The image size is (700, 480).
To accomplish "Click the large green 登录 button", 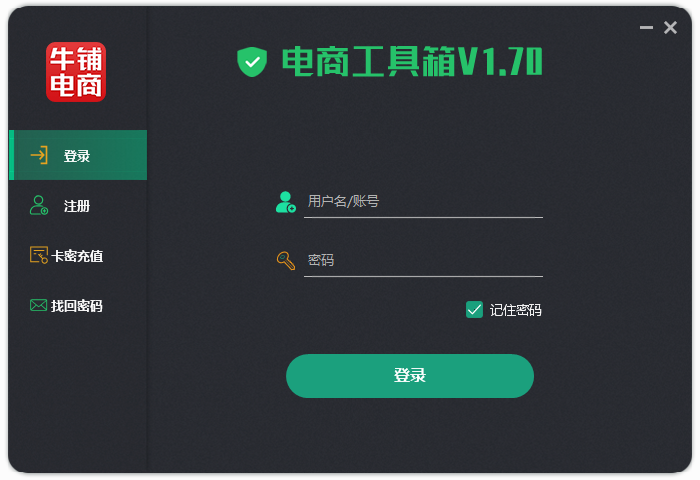I will [x=410, y=376].
